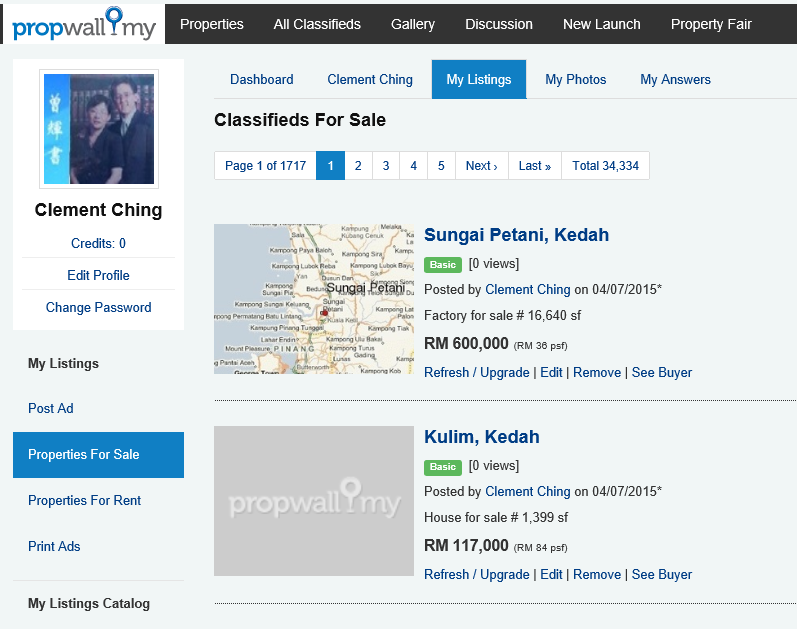Viewport: 797px width, 631px height.
Task: Open Print Ads in sidebar
Action: (x=54, y=546)
